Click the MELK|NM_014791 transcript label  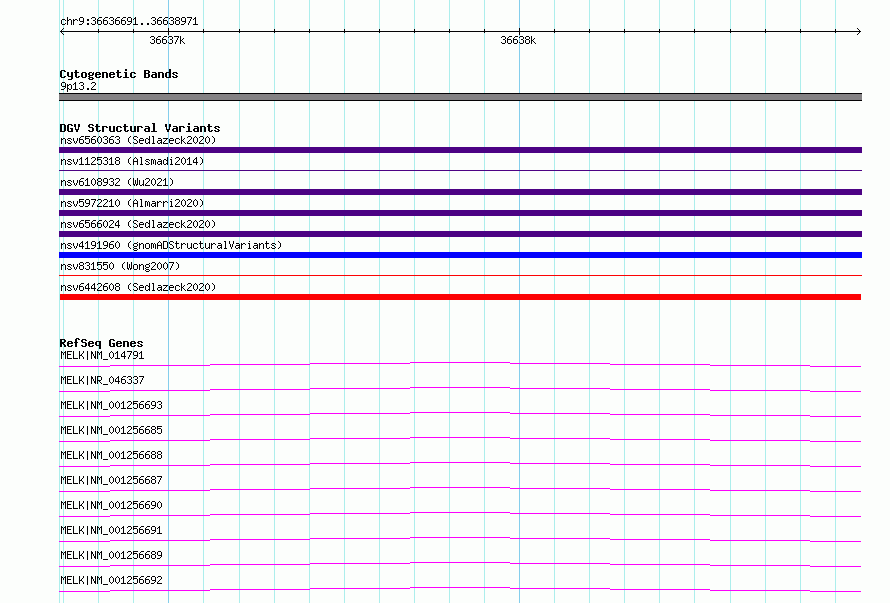(x=102, y=355)
